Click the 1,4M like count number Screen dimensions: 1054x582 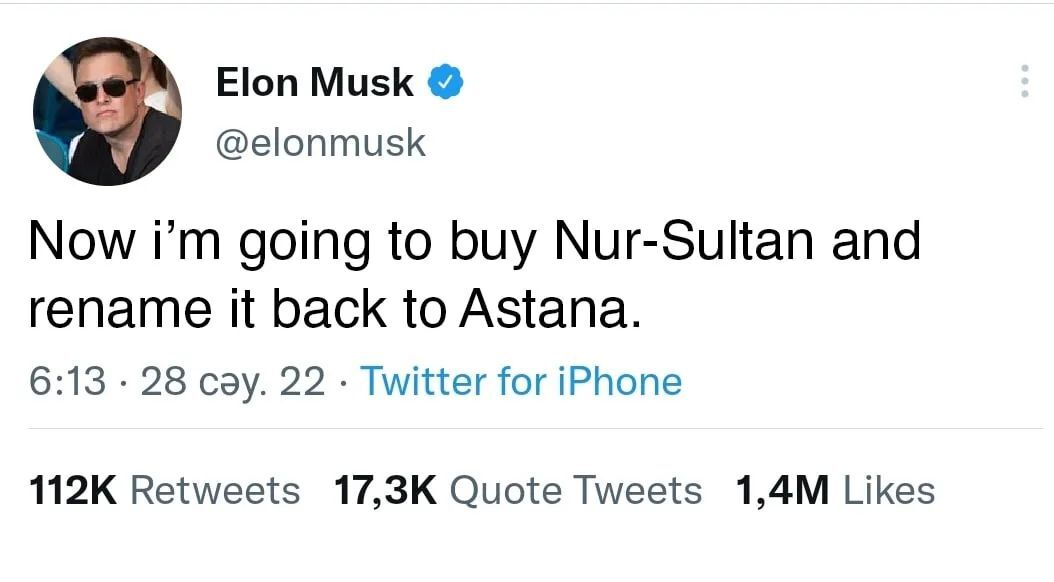pos(783,490)
